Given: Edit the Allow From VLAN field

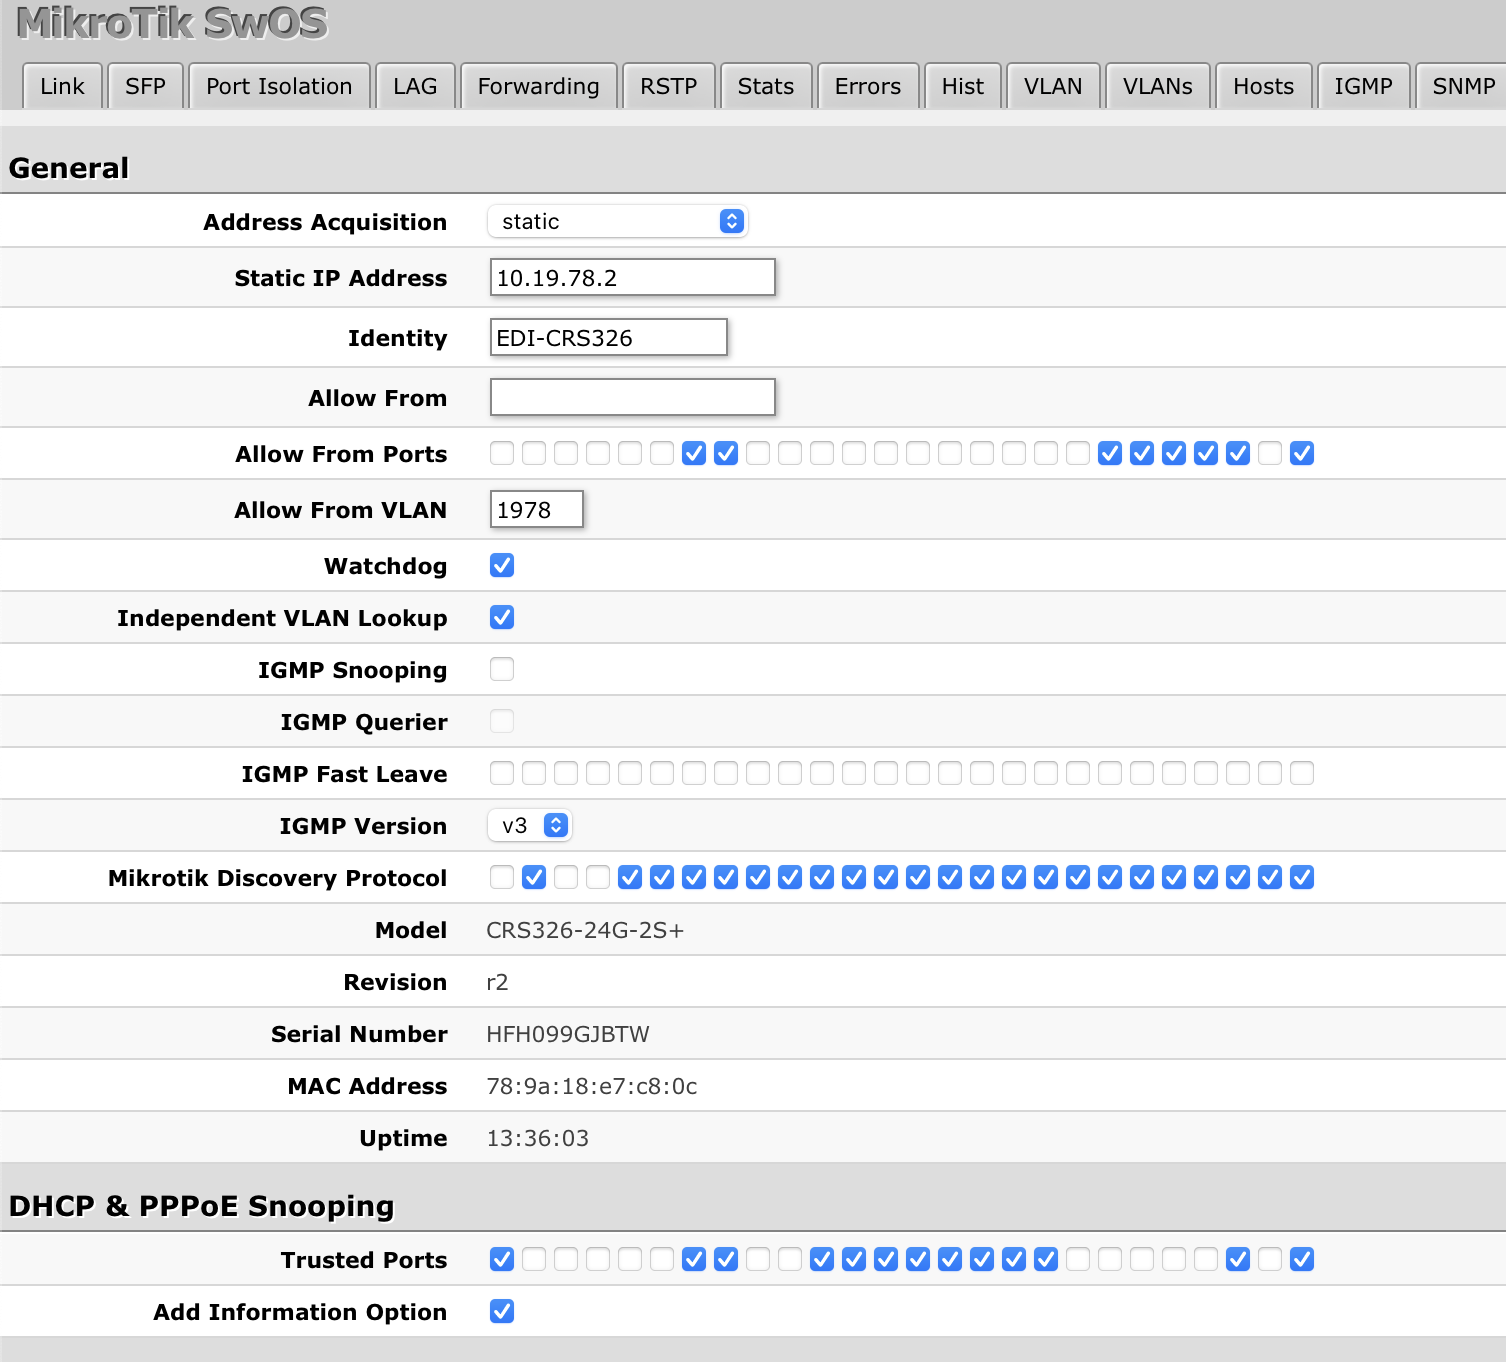Looking at the screenshot, I should 536,509.
